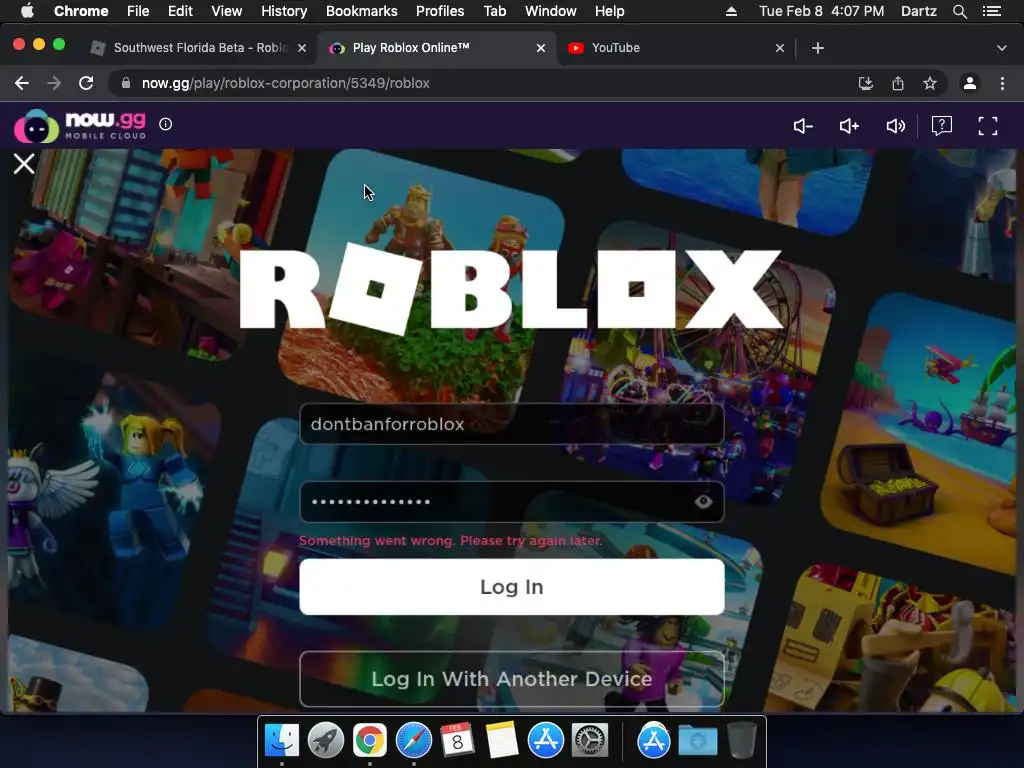Image resolution: width=1024 pixels, height=768 pixels.
Task: Click the large ROBLOX logo
Action: pos(511,289)
